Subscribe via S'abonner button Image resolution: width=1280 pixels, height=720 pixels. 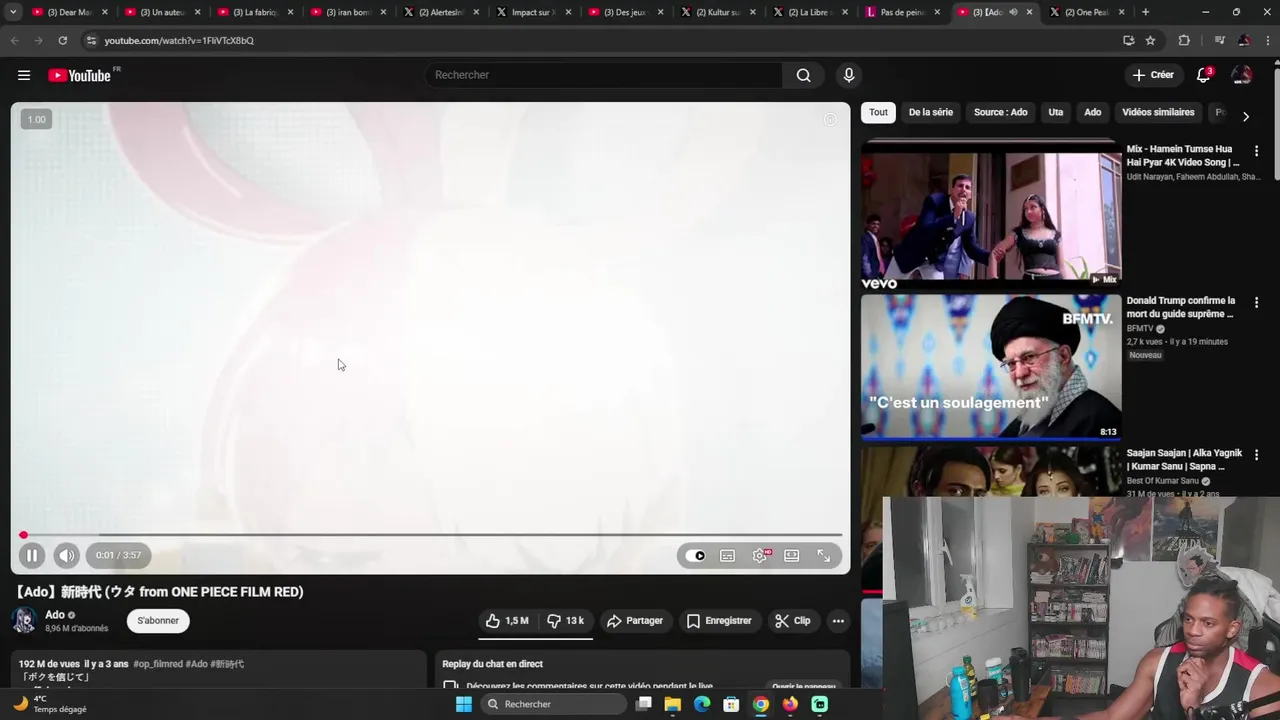(x=158, y=621)
